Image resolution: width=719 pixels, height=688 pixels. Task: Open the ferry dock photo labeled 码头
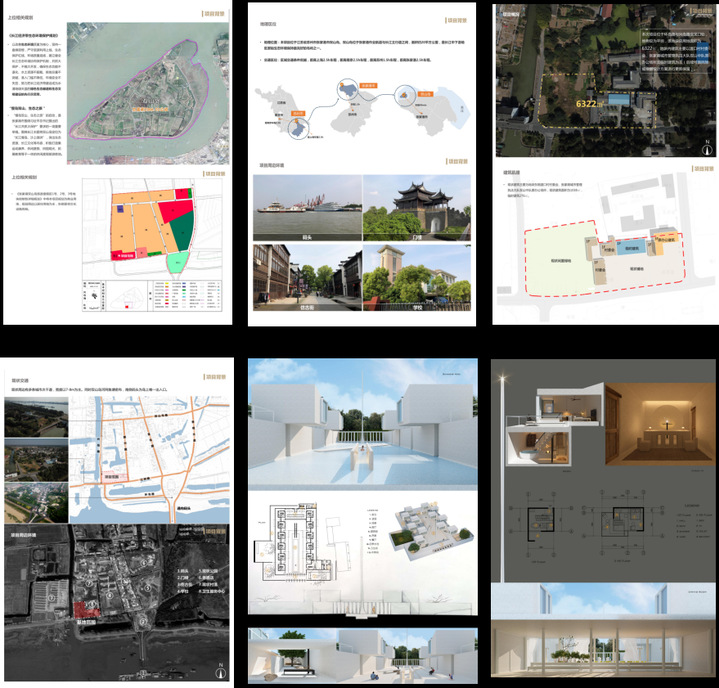(x=307, y=208)
